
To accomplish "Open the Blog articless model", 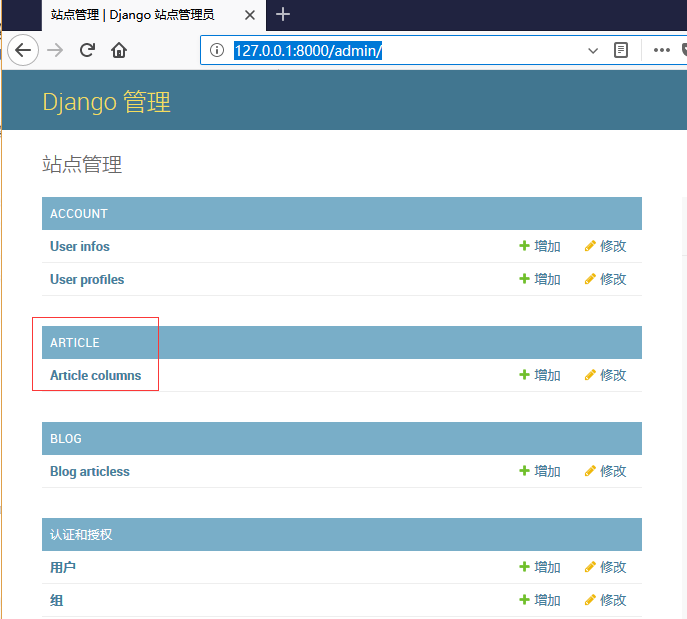I will [90, 471].
